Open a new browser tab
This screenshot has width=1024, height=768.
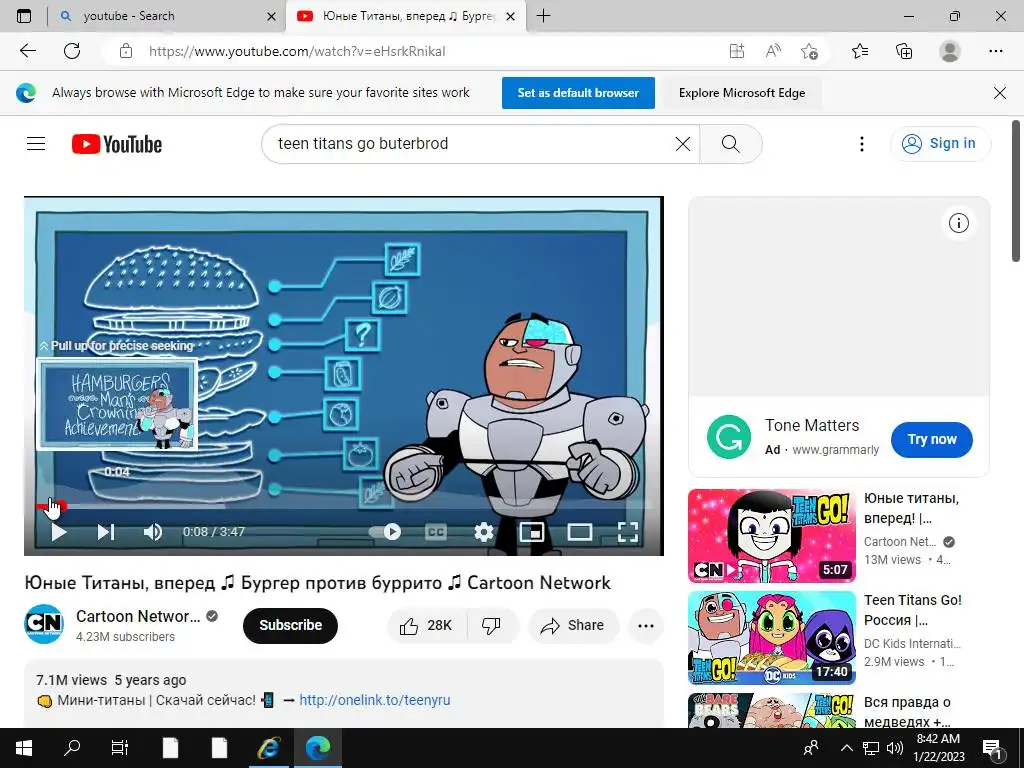coord(543,16)
